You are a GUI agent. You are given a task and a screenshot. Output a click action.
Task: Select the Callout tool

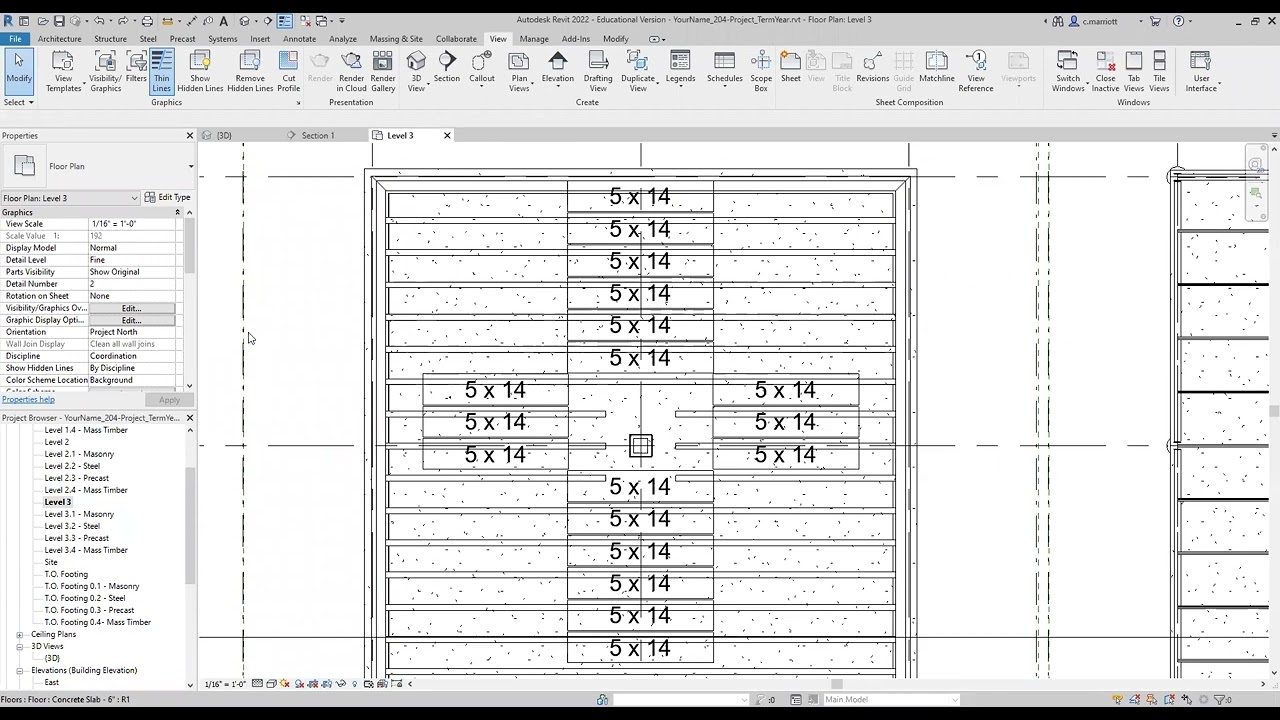point(482,70)
